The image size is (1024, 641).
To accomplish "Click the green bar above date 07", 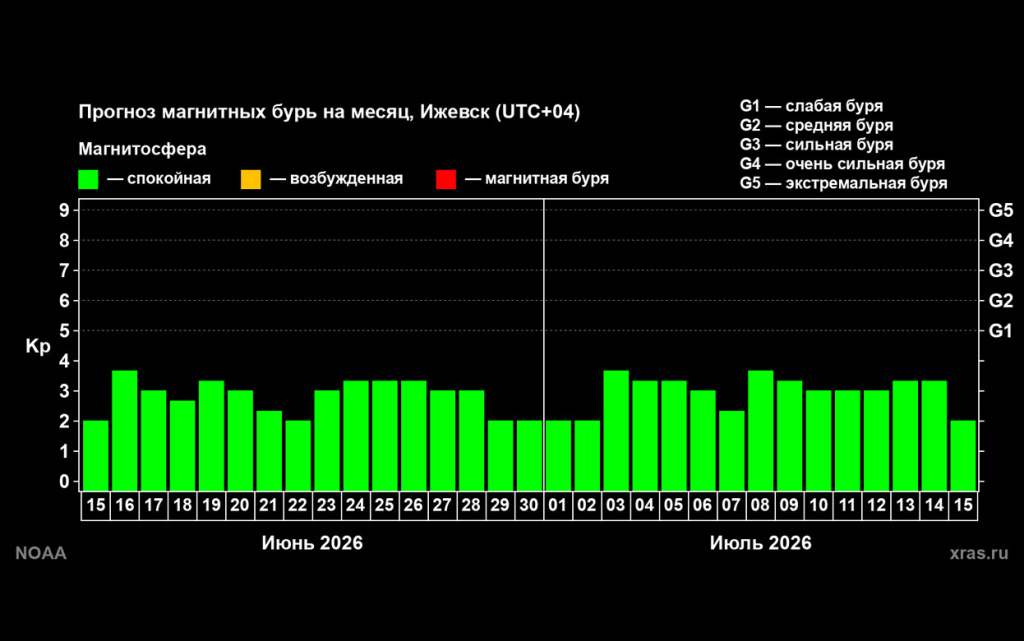I will (x=731, y=450).
